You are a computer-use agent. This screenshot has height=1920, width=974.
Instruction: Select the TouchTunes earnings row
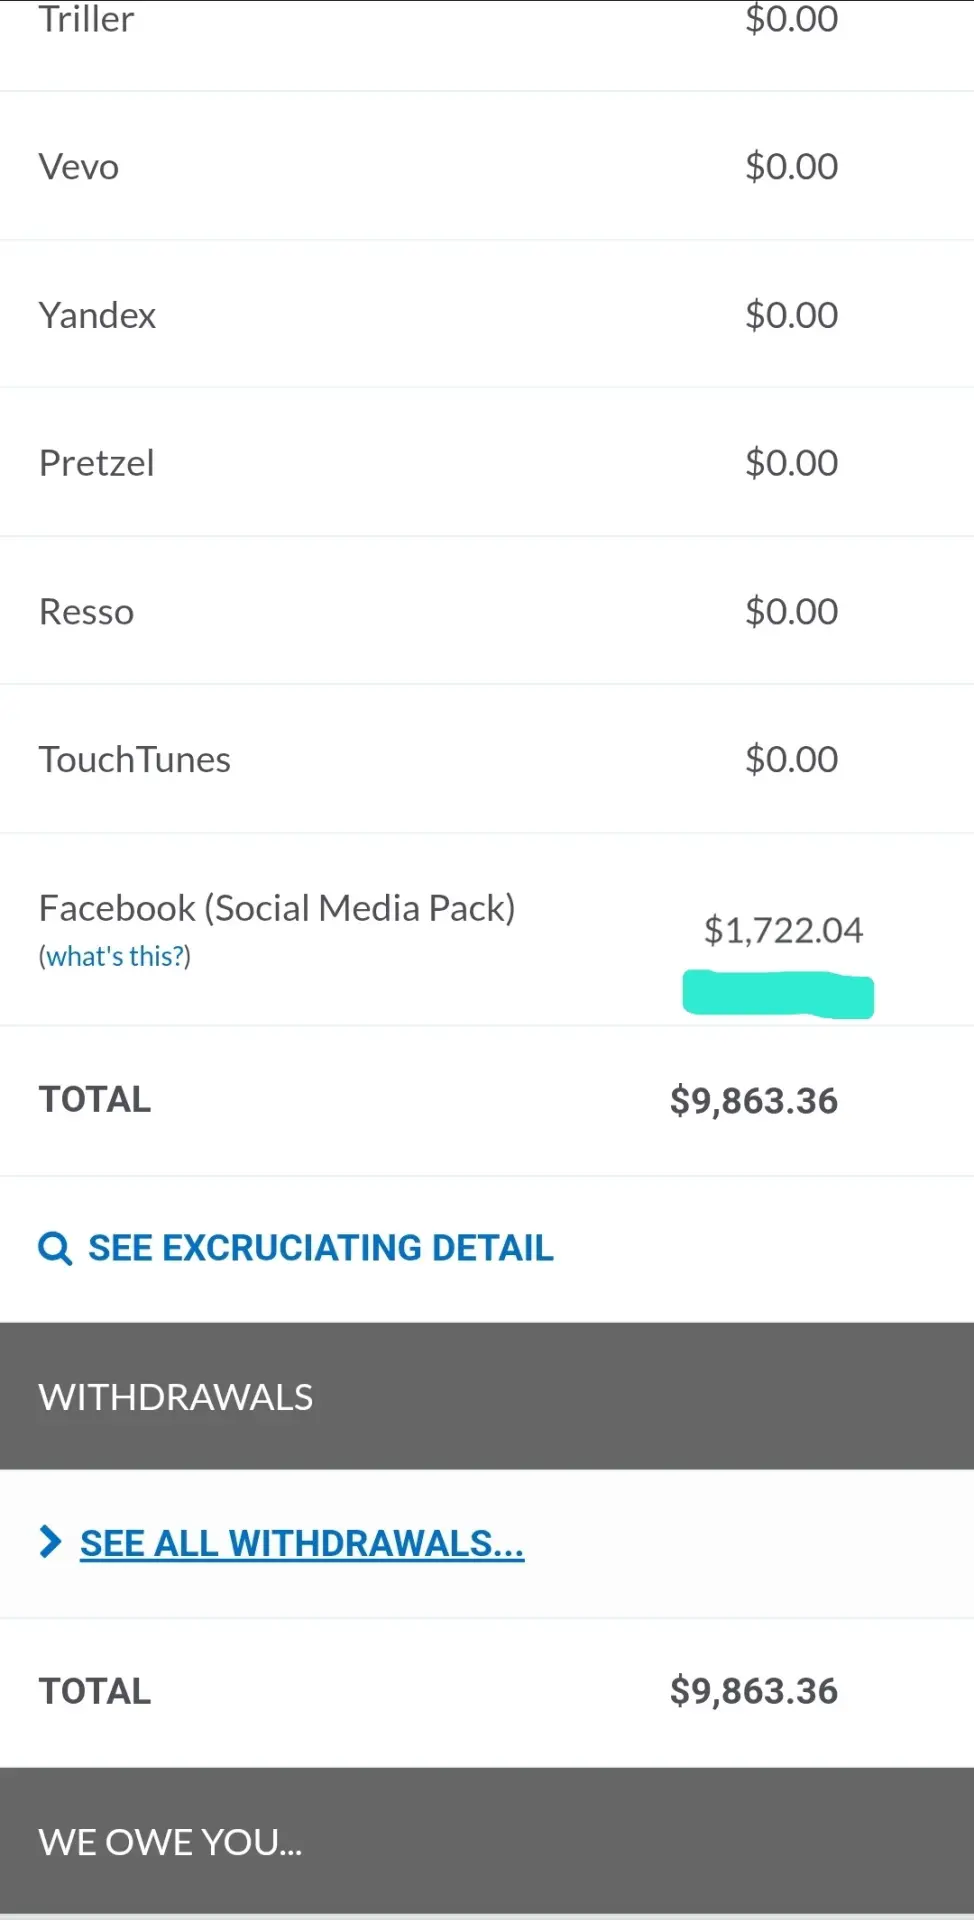pyautogui.click(x=487, y=759)
